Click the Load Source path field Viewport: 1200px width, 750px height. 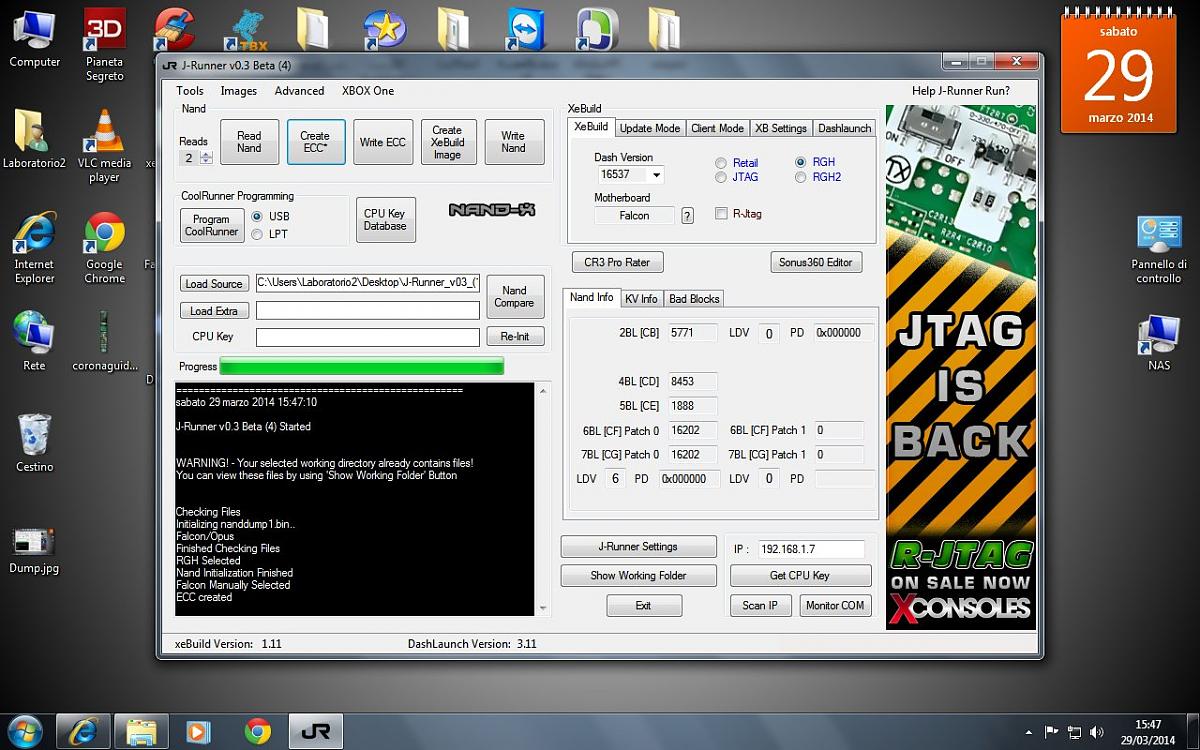click(368, 283)
